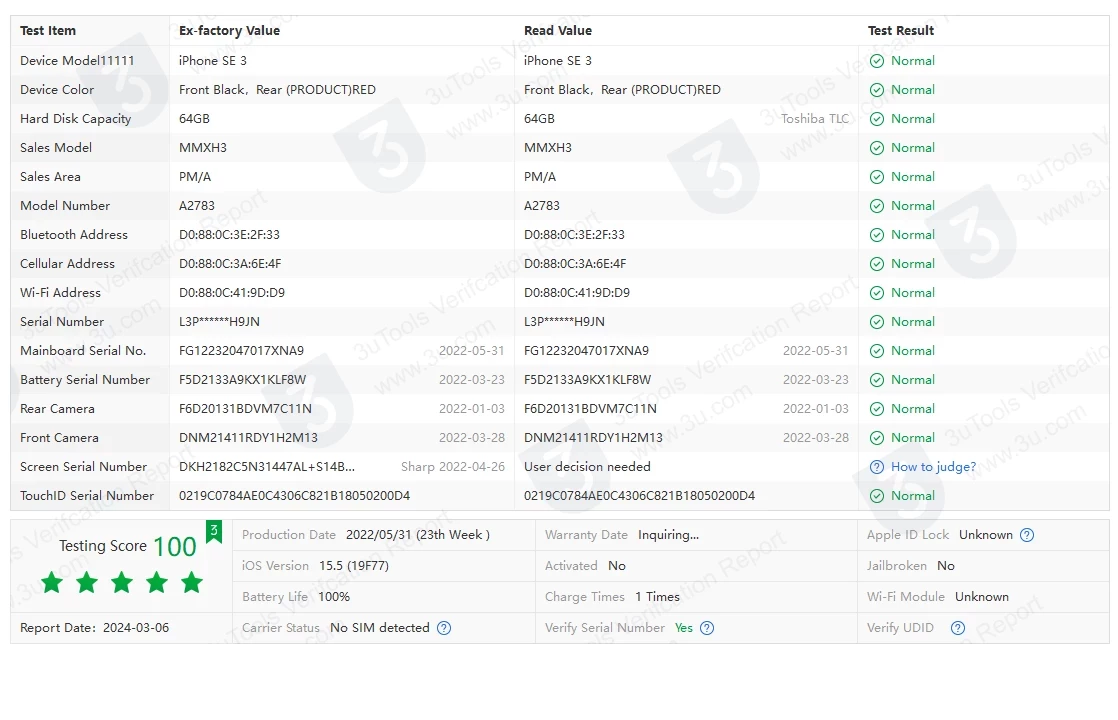Open the help icon next to Apple ID Lock
The height and width of the screenshot is (720, 1118).
click(x=1027, y=535)
